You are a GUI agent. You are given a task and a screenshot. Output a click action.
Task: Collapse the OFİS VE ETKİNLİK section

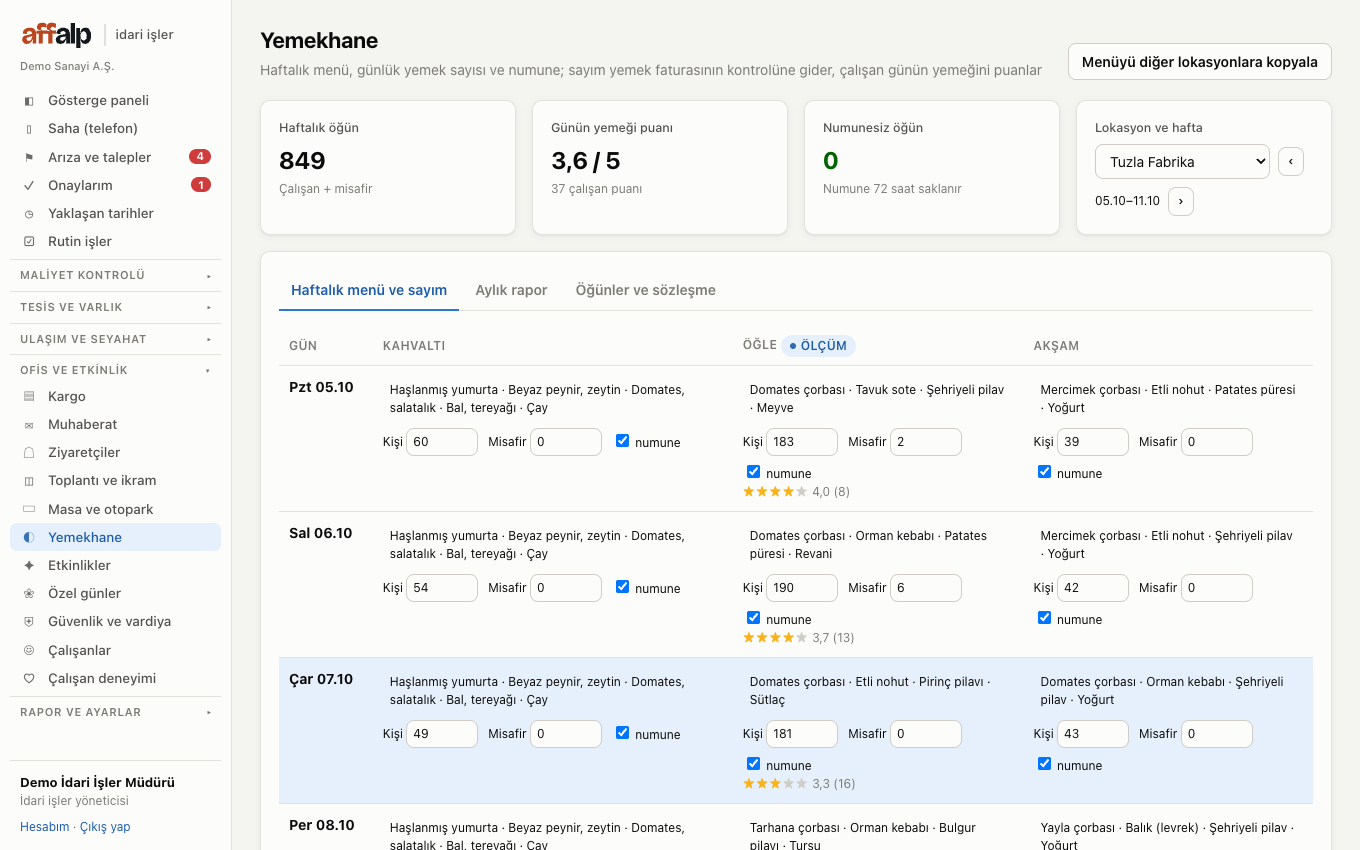(x=115, y=370)
